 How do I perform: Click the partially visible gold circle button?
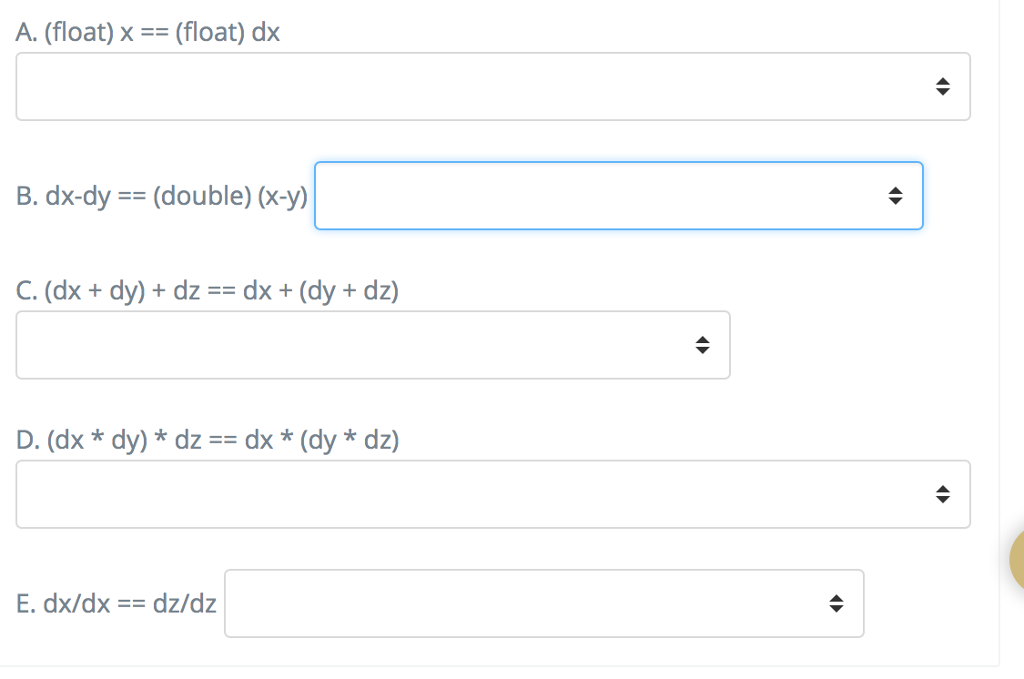coord(1015,560)
